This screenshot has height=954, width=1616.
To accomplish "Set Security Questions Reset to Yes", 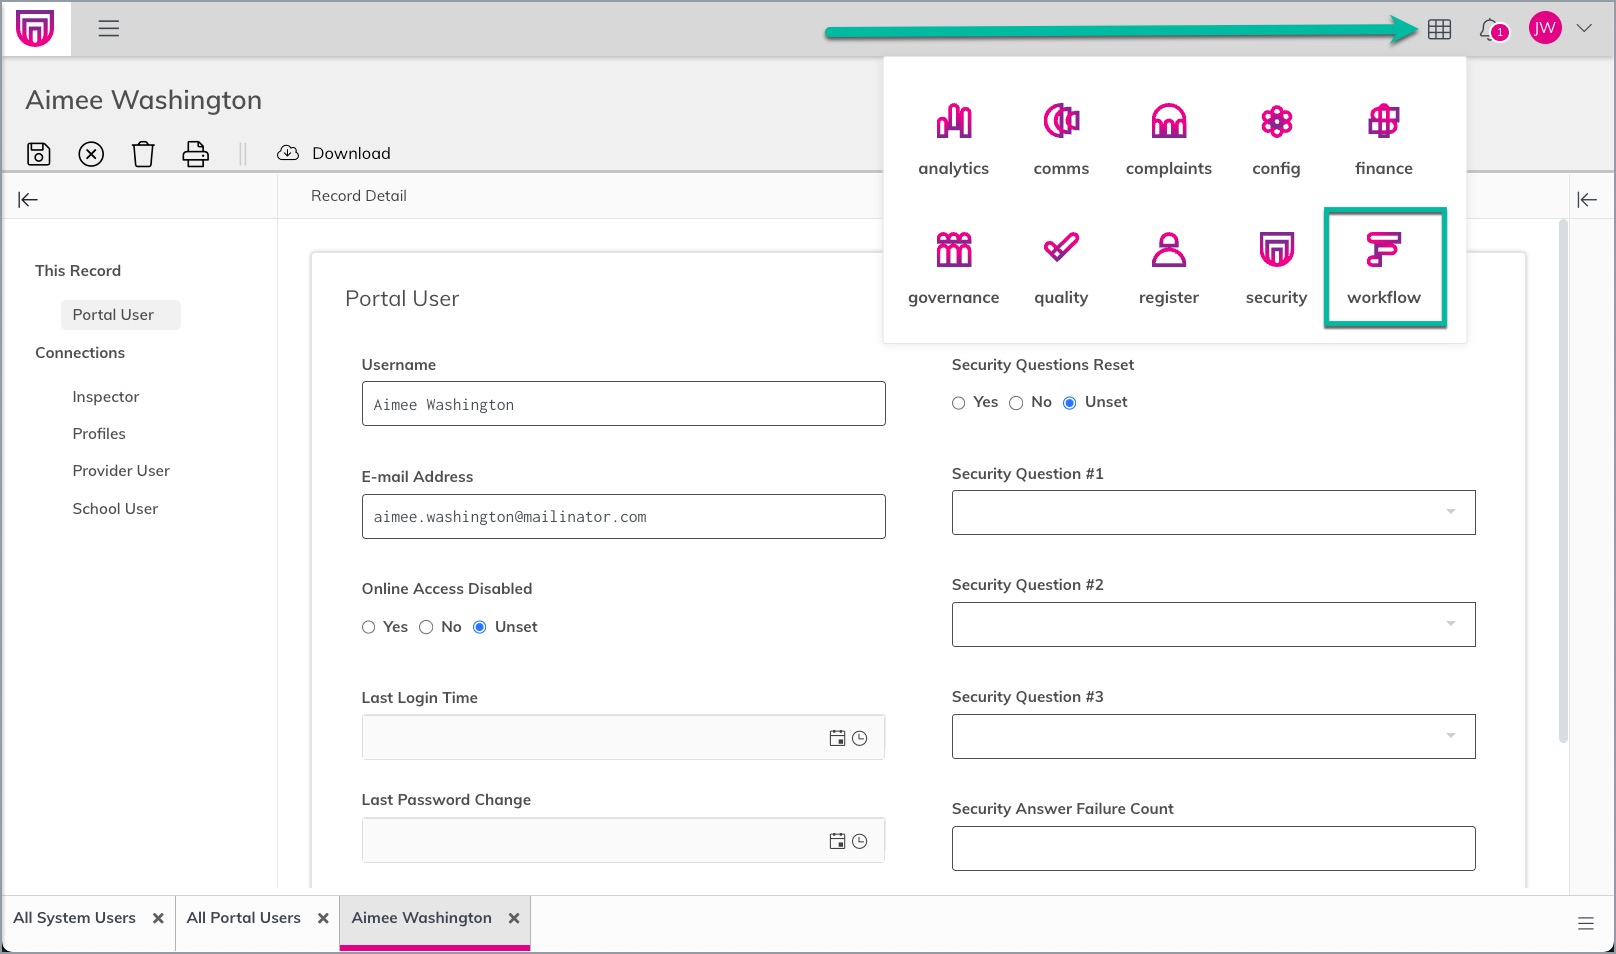I will click(959, 403).
